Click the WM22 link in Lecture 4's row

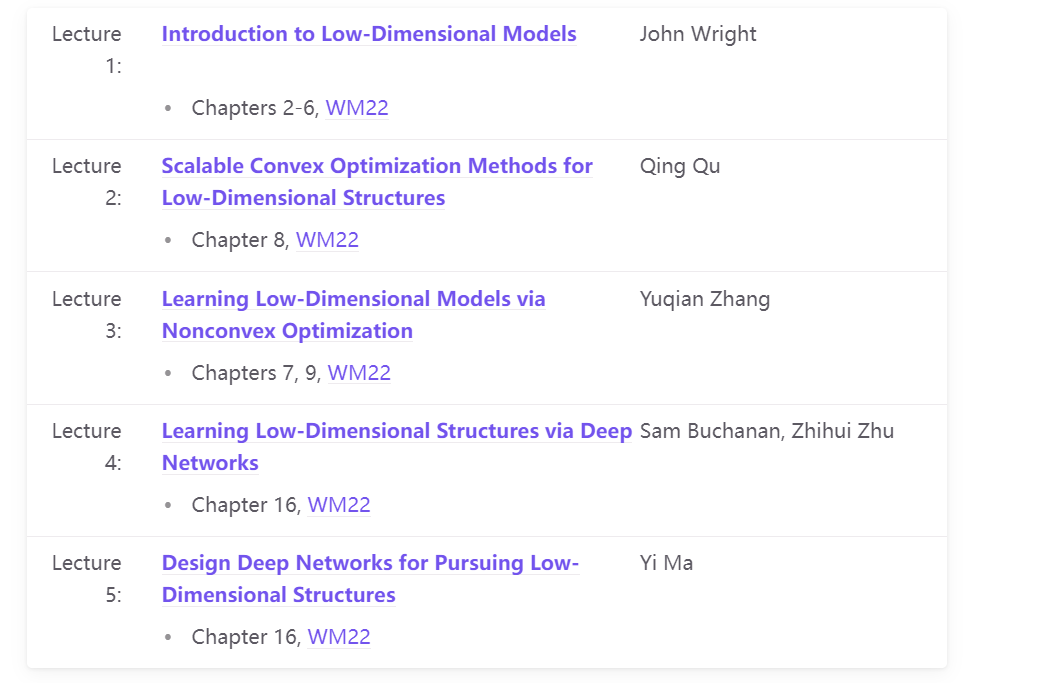tap(339, 505)
